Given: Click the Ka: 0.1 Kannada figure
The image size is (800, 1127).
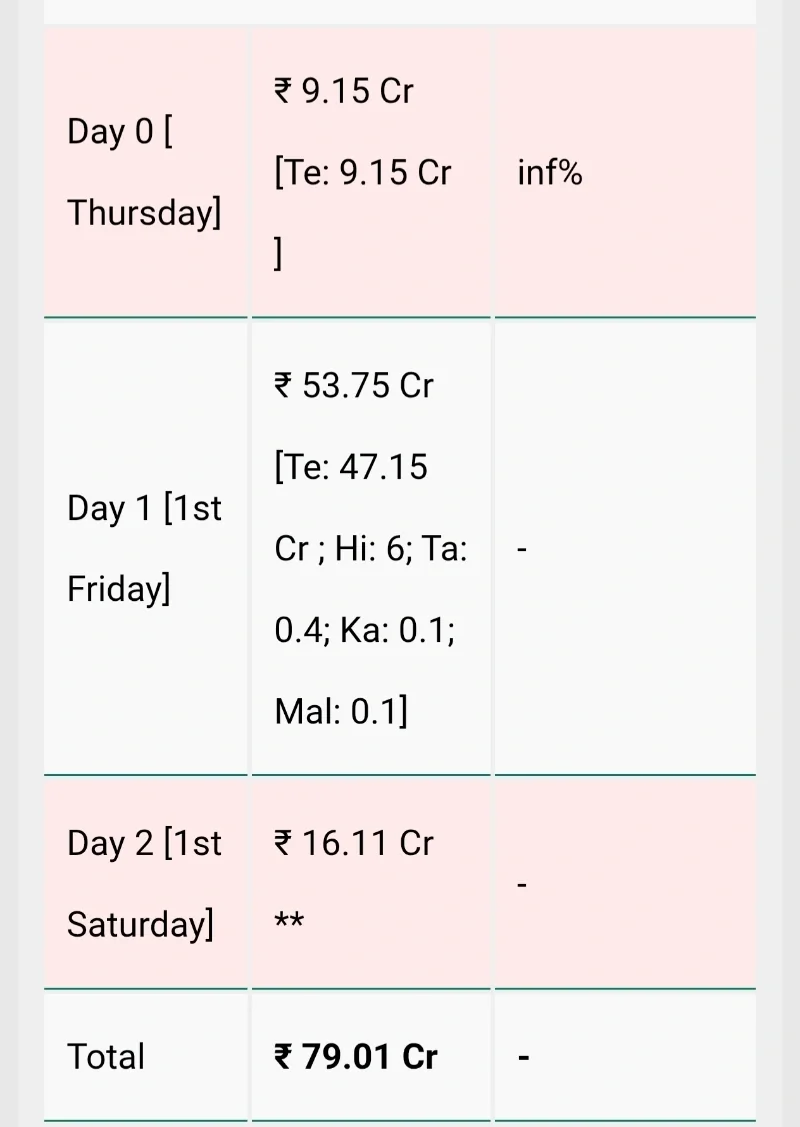Looking at the screenshot, I should click(397, 631).
